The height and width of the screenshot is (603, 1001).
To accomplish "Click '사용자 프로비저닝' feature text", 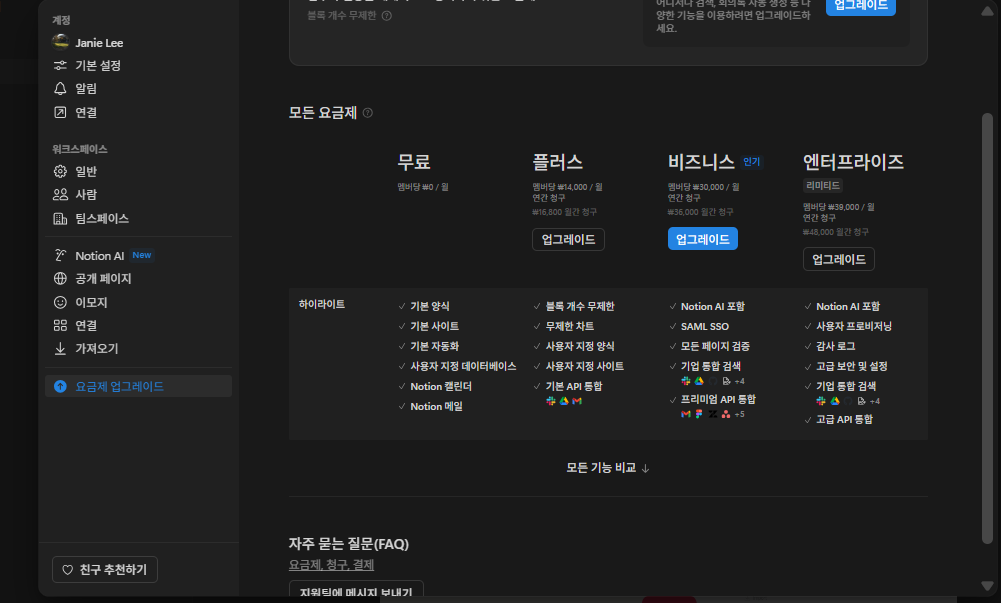I will [854, 326].
